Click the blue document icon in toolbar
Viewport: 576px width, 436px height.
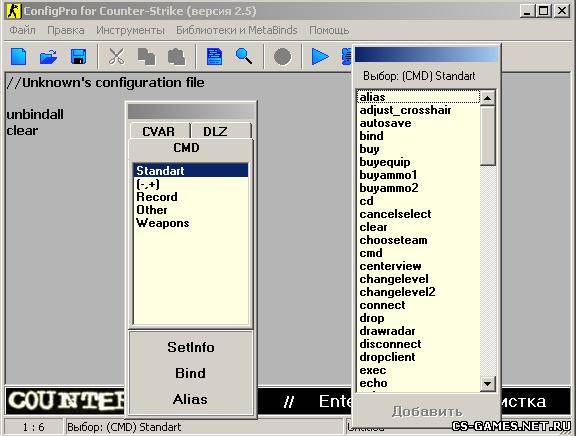215,57
